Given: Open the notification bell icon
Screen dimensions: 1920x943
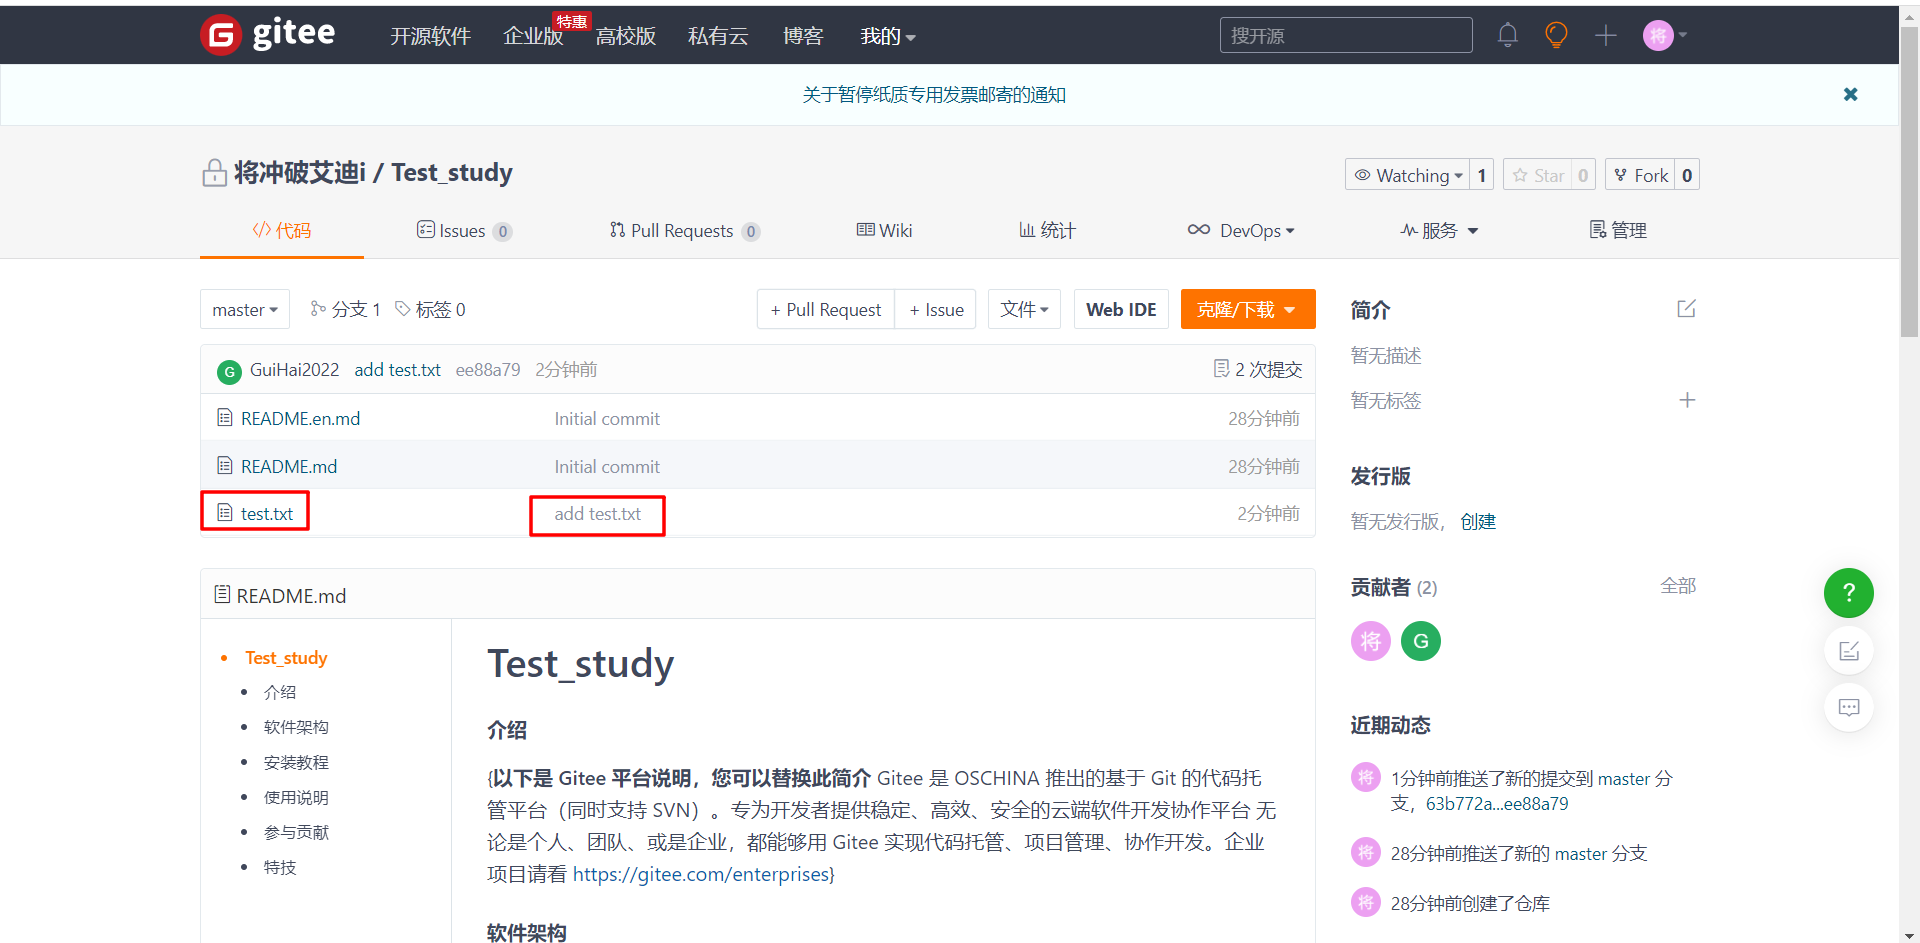Looking at the screenshot, I should [x=1508, y=35].
